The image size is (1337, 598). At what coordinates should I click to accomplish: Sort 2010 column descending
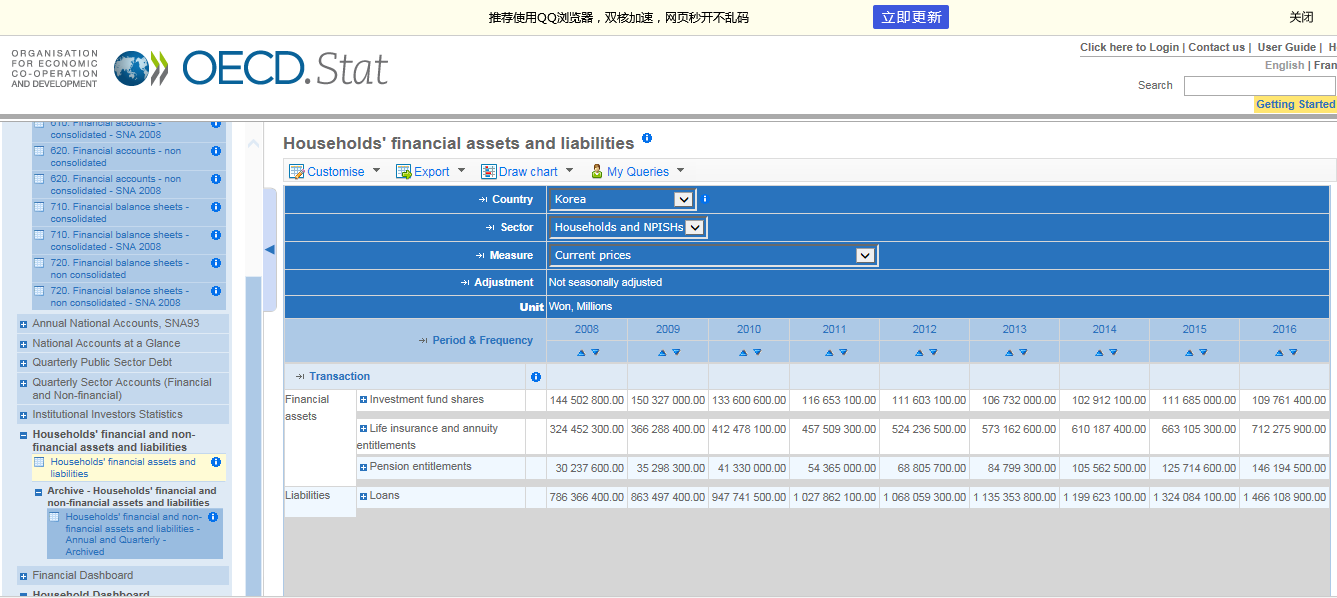pos(757,352)
